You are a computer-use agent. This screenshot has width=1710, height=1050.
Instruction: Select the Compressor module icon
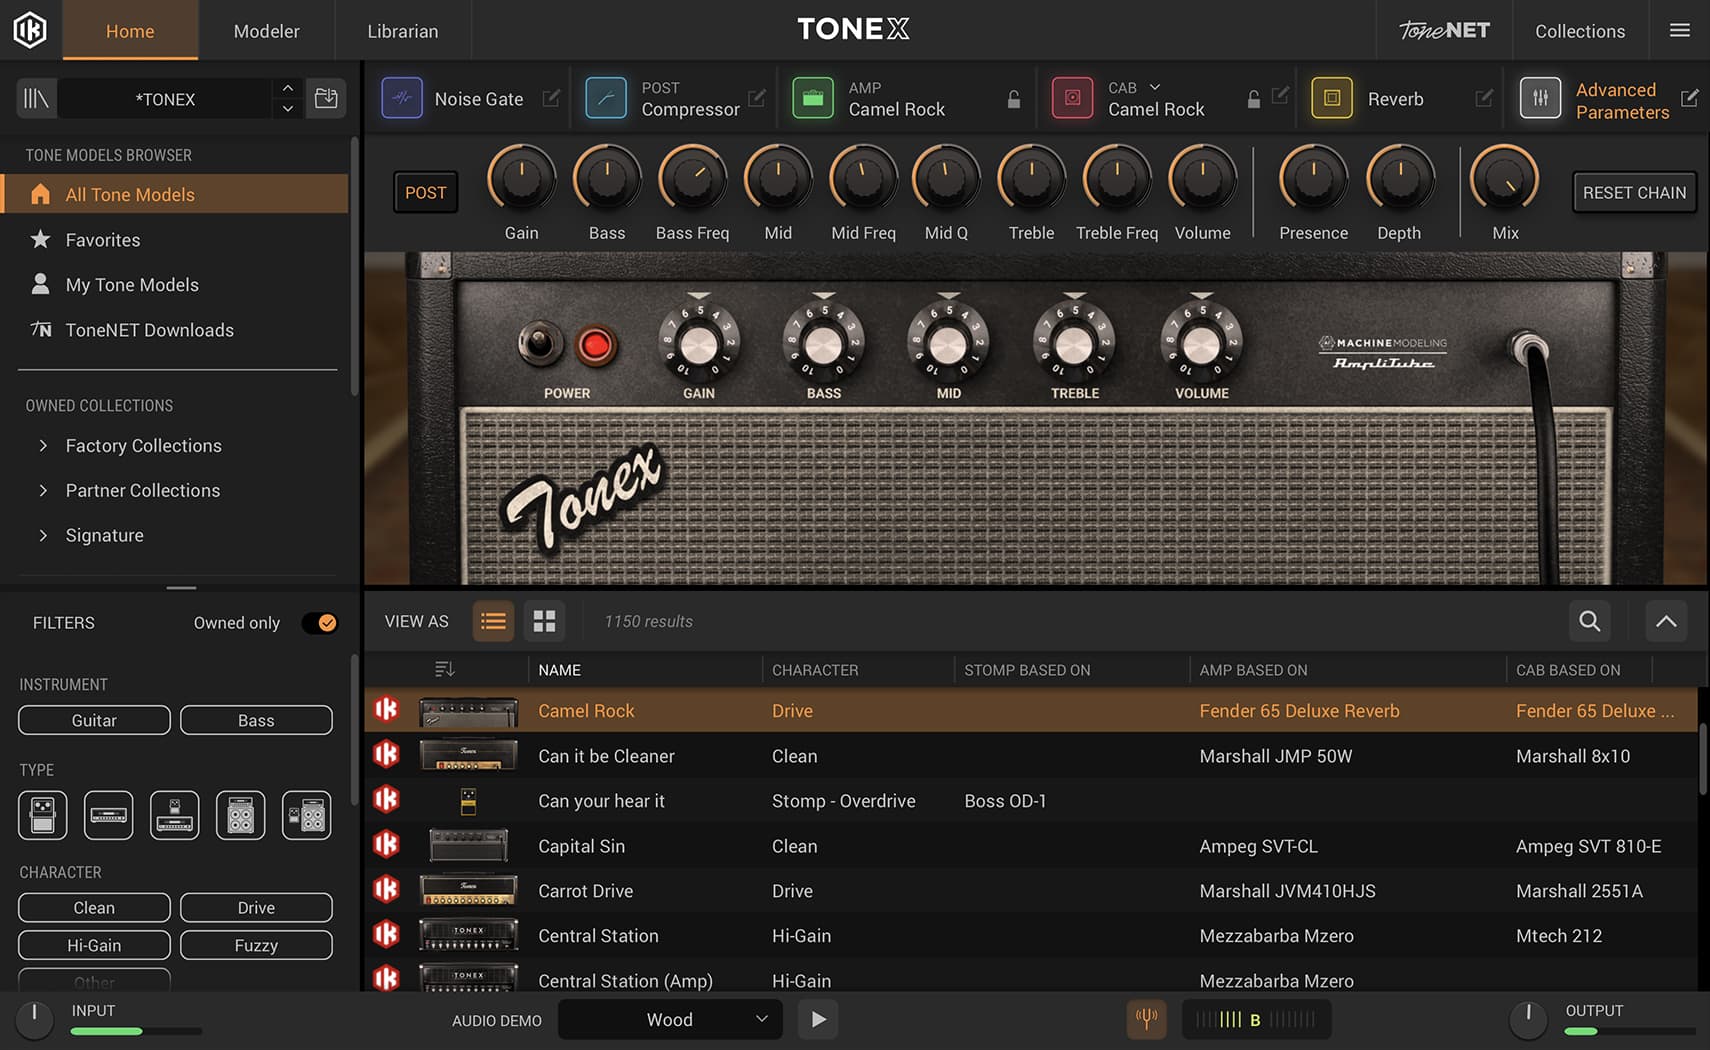[606, 99]
